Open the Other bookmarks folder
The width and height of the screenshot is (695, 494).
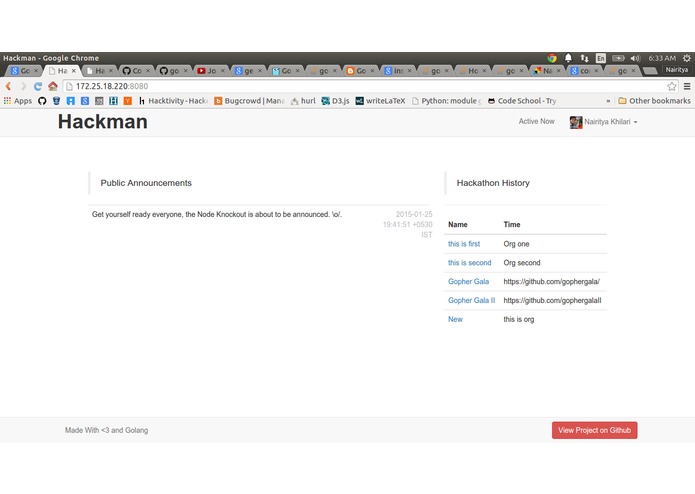[x=654, y=101]
